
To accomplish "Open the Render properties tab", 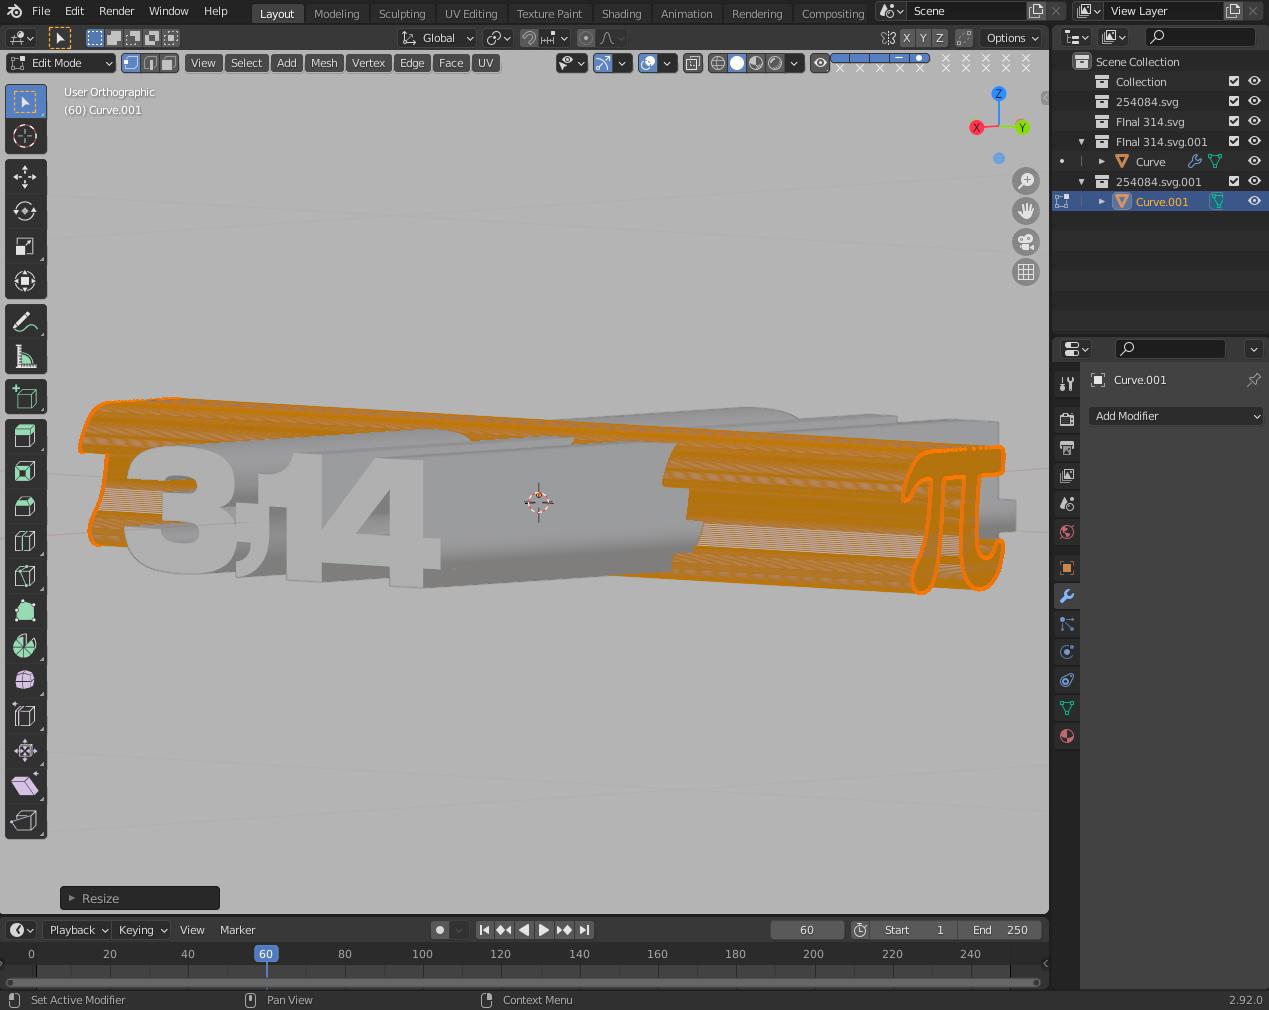I will pos(1067,419).
